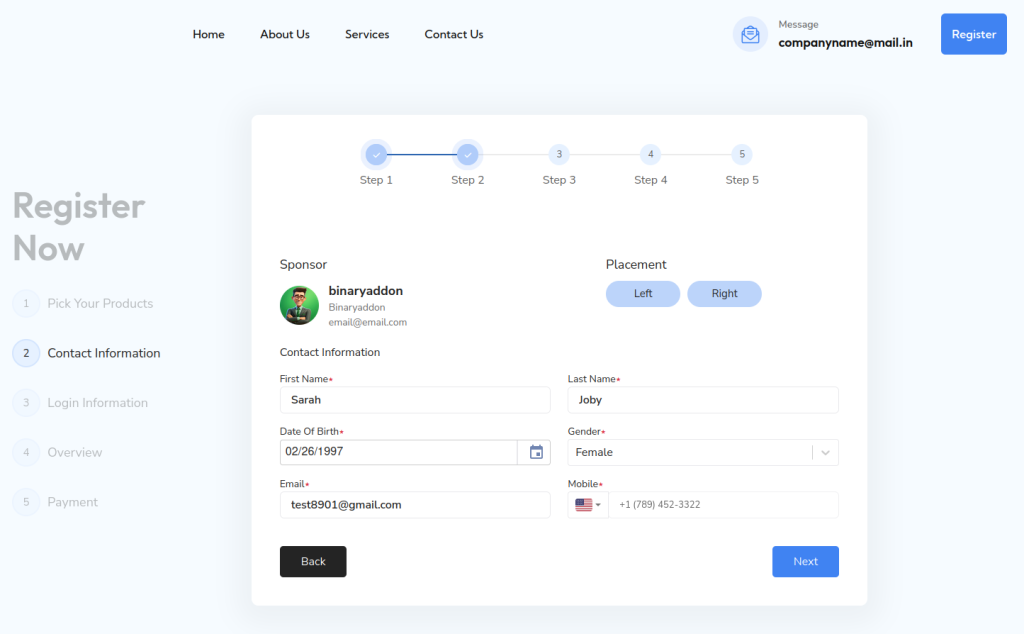Open the Services menu item
This screenshot has width=1024, height=634.
[367, 34]
